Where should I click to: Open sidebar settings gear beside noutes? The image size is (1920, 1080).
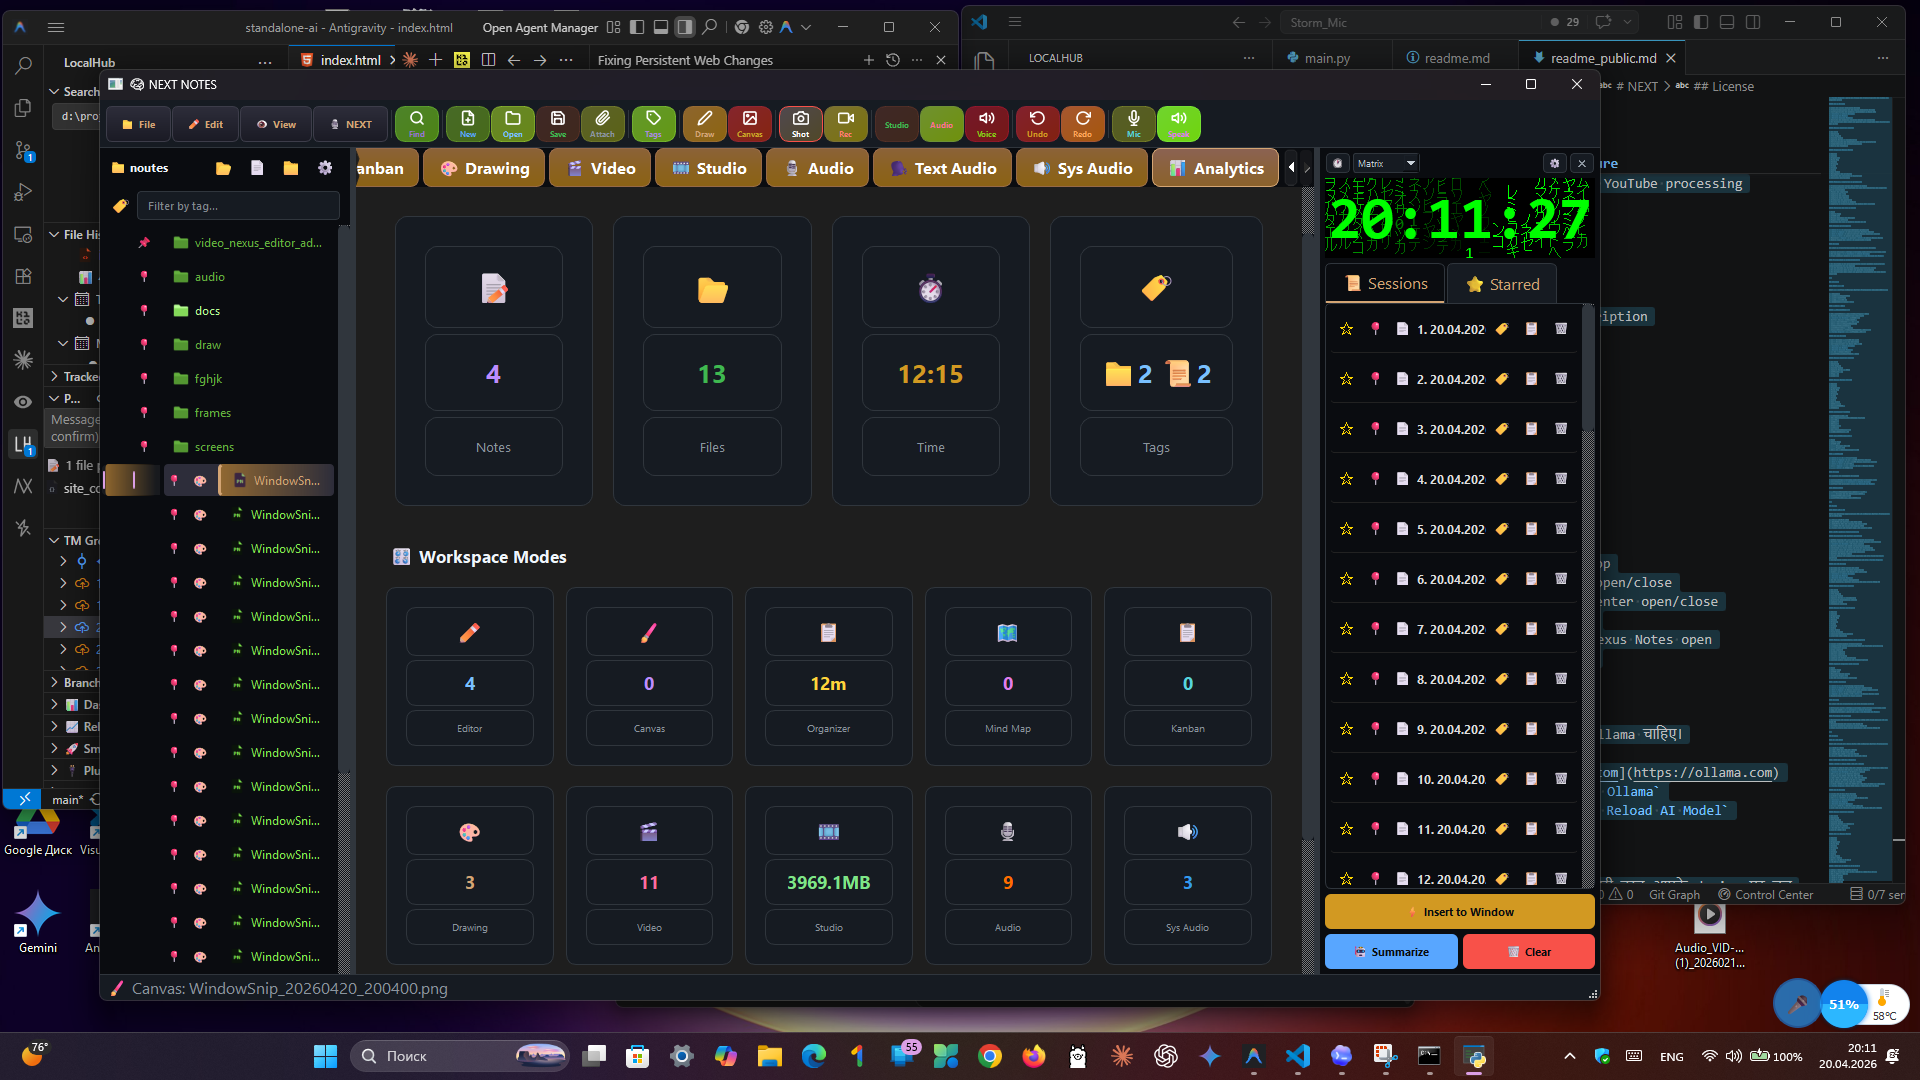(325, 168)
